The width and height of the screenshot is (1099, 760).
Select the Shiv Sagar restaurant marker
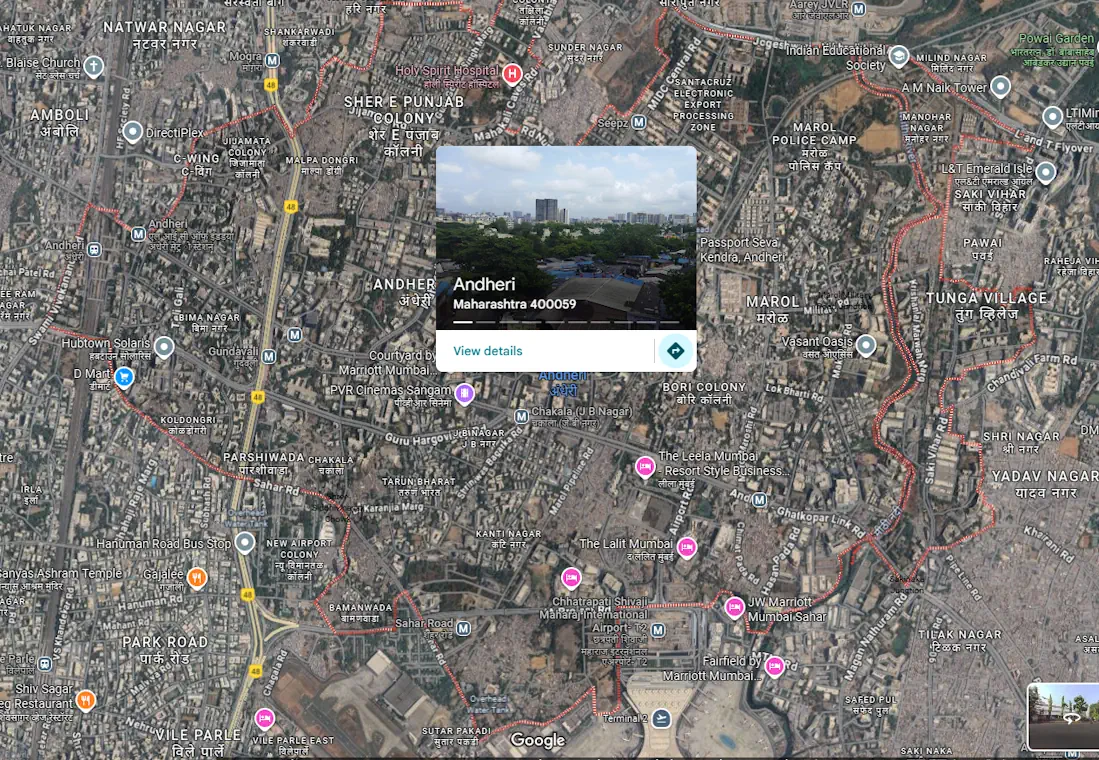pyautogui.click(x=87, y=699)
